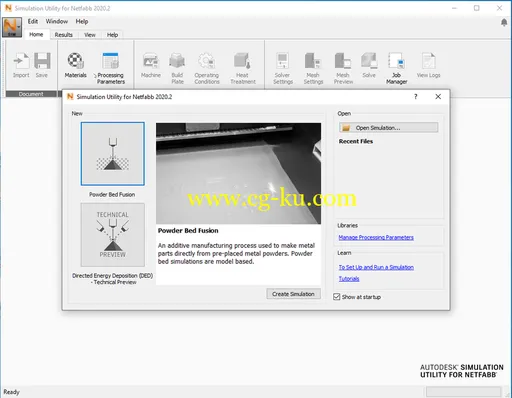Open the Job Manager

tap(397, 68)
